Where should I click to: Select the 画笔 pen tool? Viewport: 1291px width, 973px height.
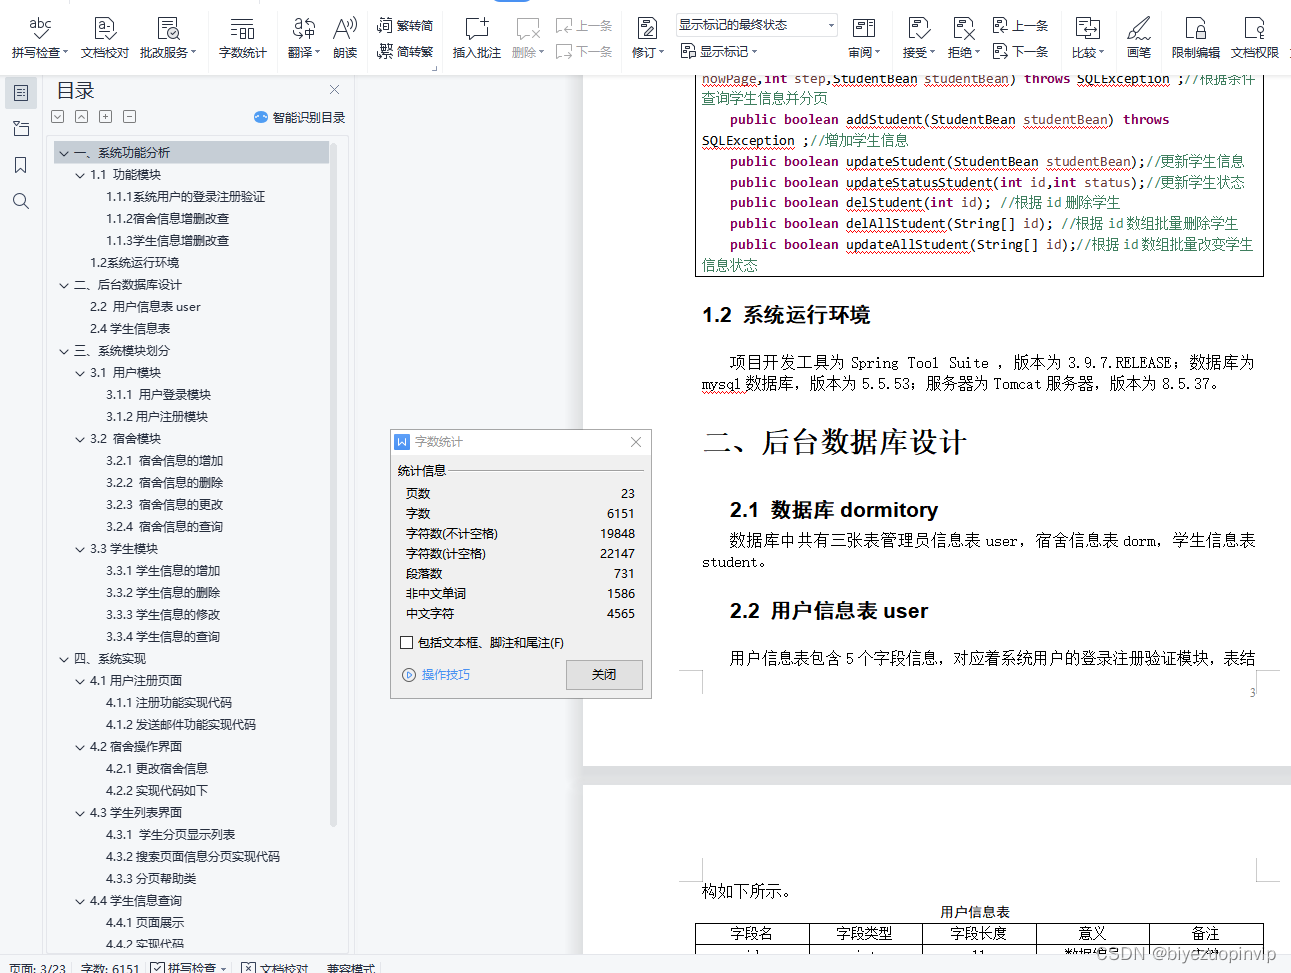1139,38
